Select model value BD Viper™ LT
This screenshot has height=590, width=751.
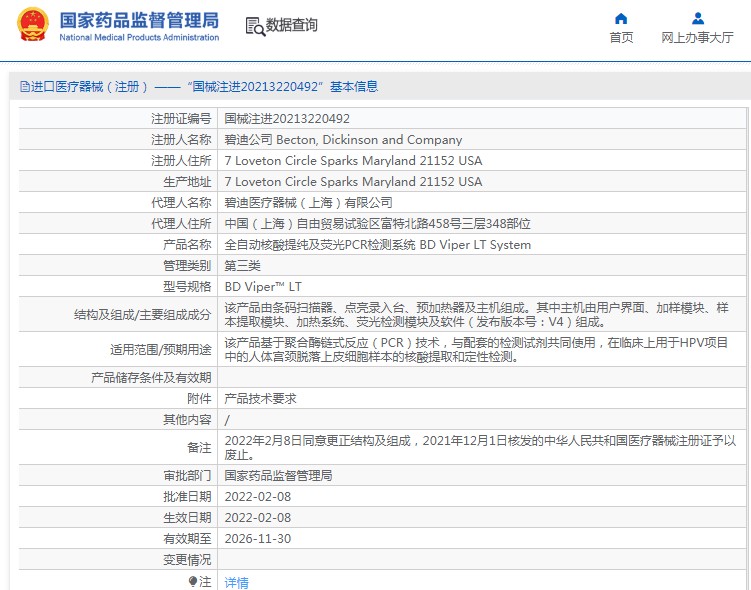[x=263, y=287]
